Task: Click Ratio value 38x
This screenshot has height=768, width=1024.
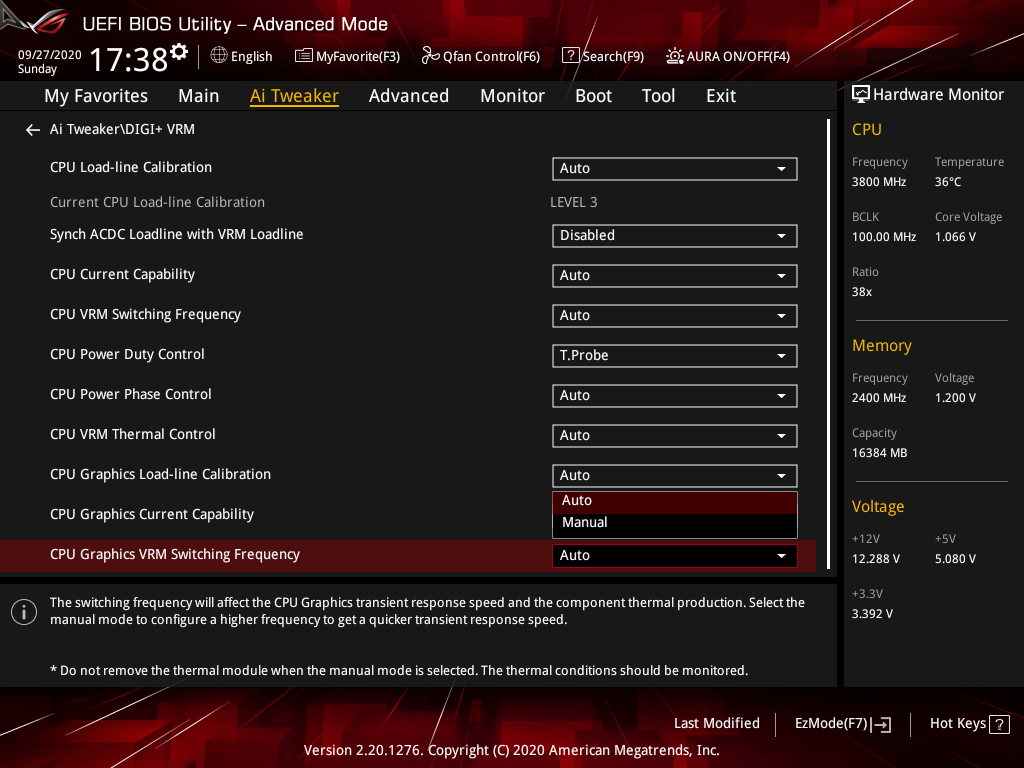Action: click(861, 292)
